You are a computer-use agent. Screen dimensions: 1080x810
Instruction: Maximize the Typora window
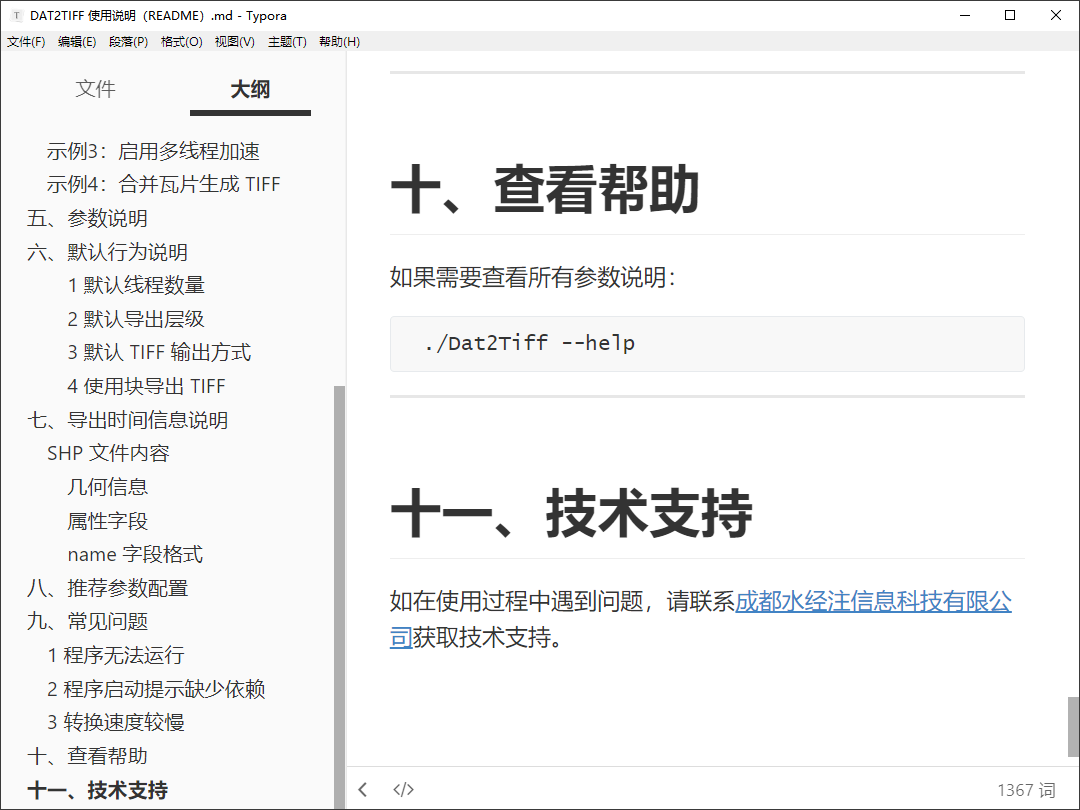tap(1010, 15)
